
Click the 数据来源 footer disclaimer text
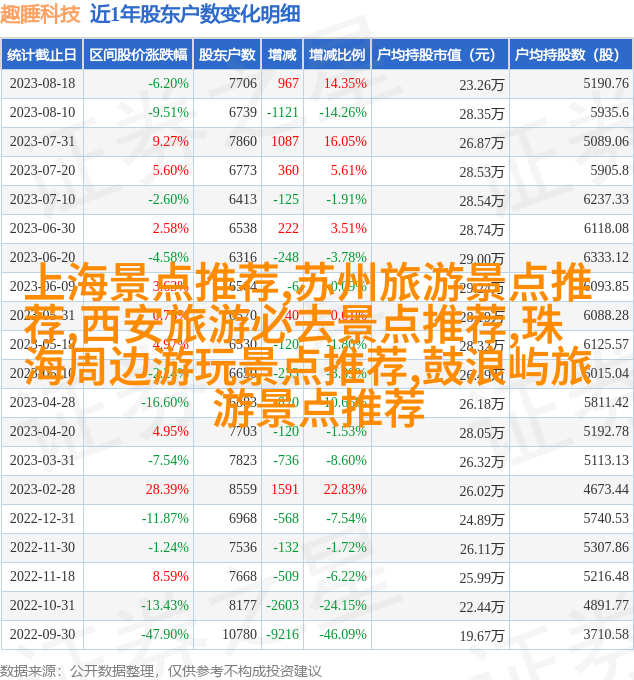(x=160, y=671)
